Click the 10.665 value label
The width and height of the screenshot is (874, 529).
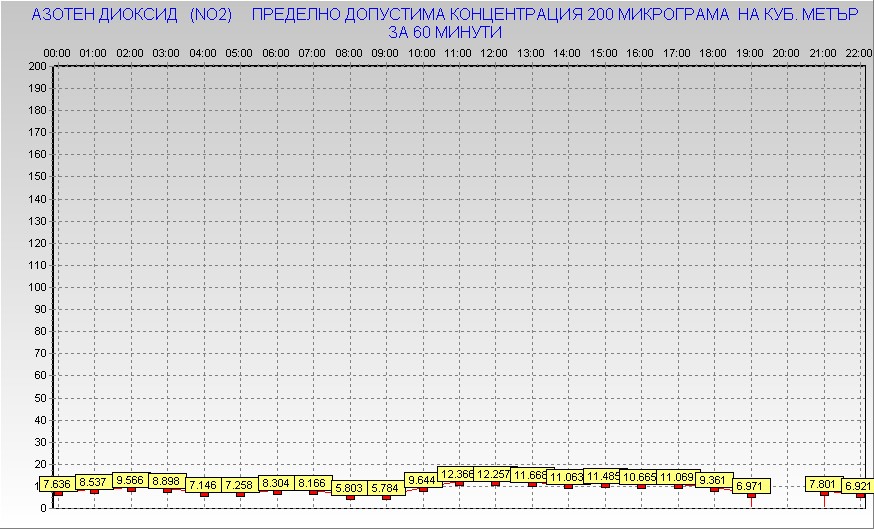click(639, 477)
